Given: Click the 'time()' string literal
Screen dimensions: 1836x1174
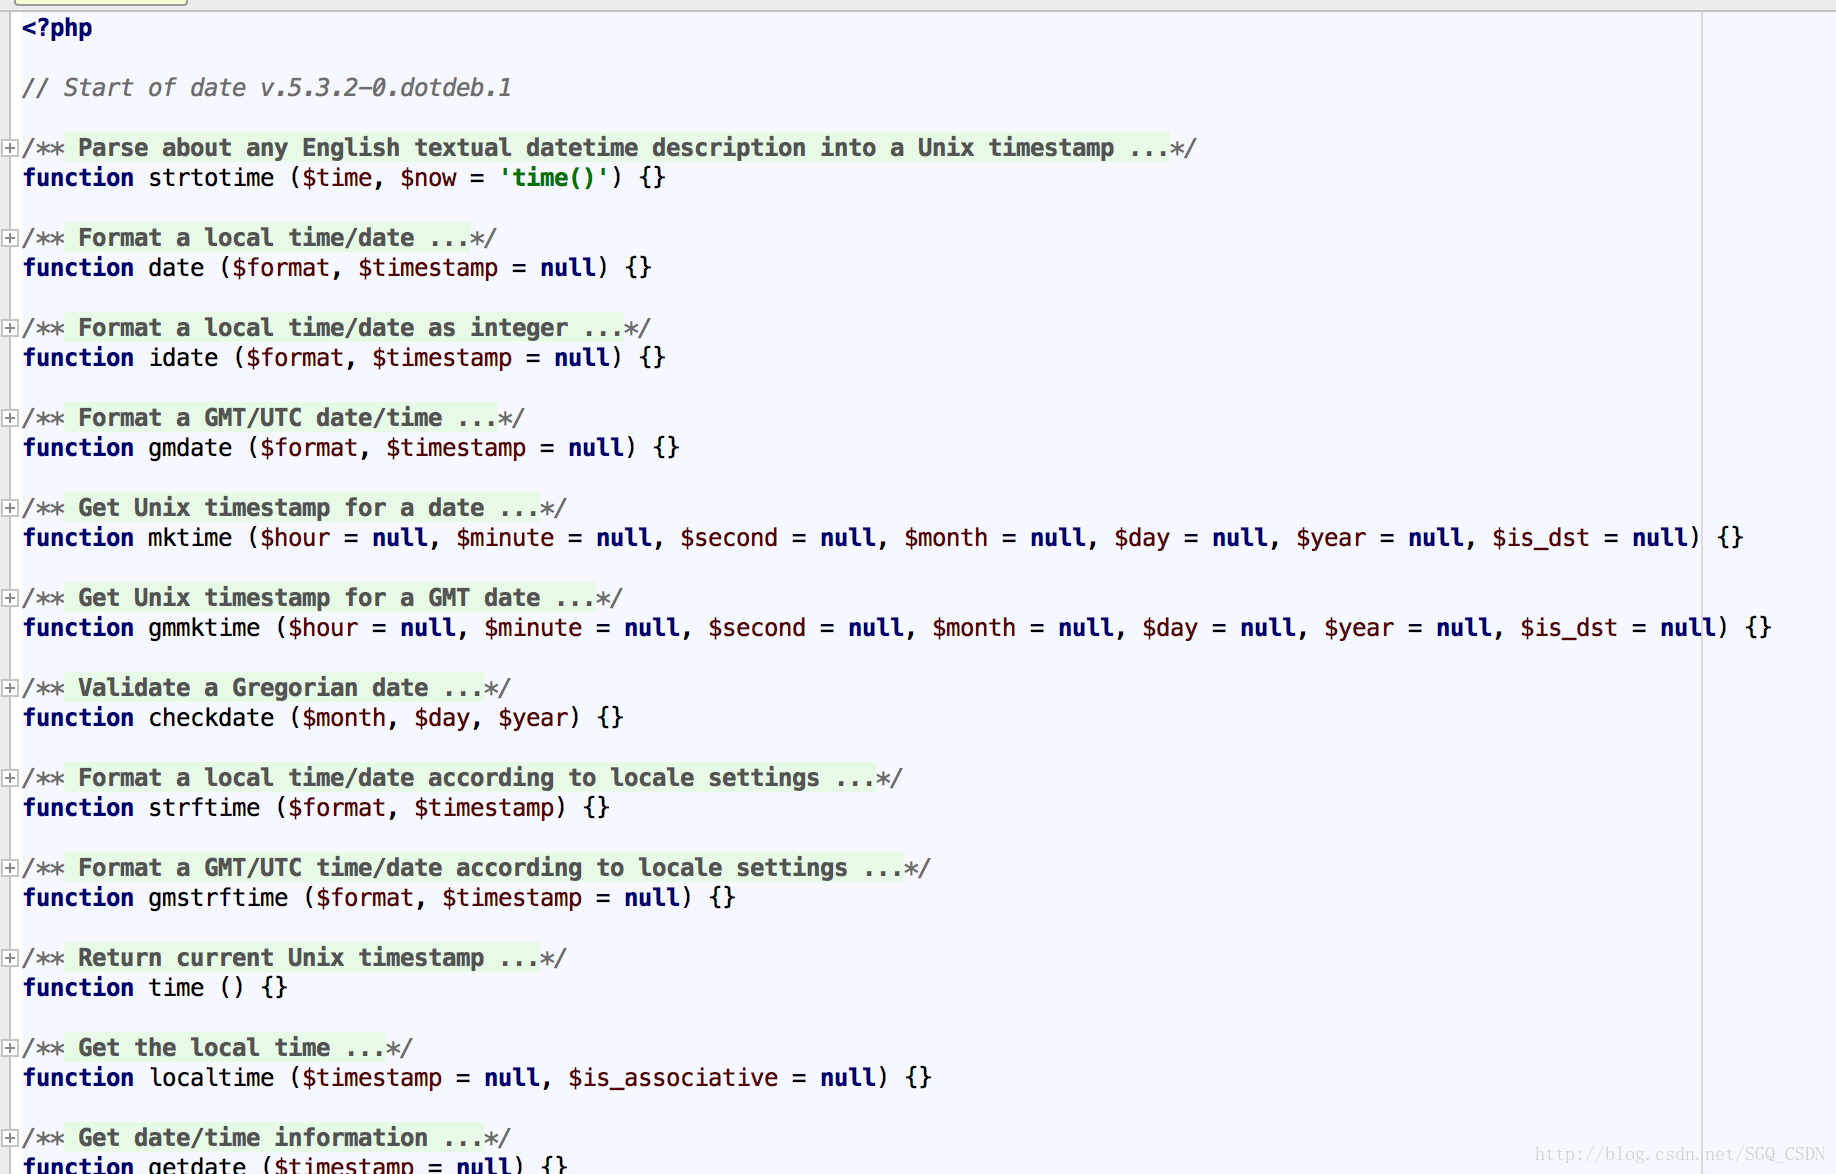Looking at the screenshot, I should point(554,178).
